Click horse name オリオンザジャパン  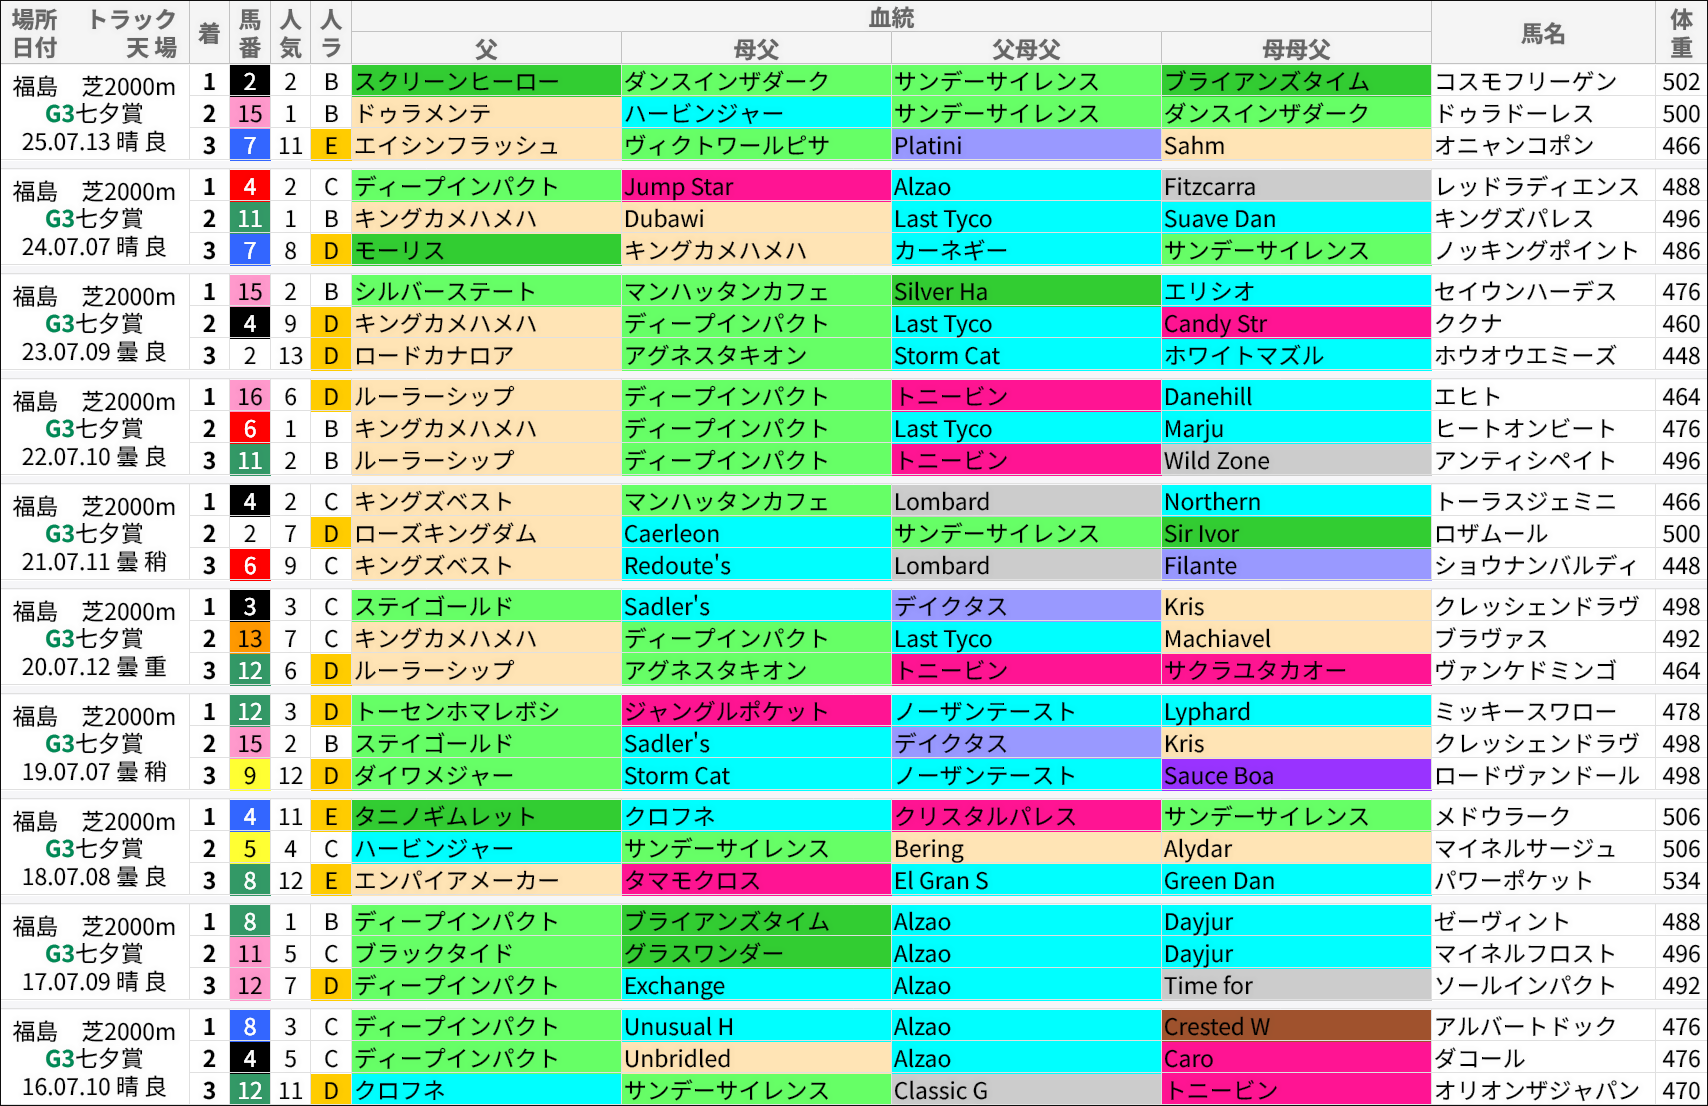[1537, 1091]
